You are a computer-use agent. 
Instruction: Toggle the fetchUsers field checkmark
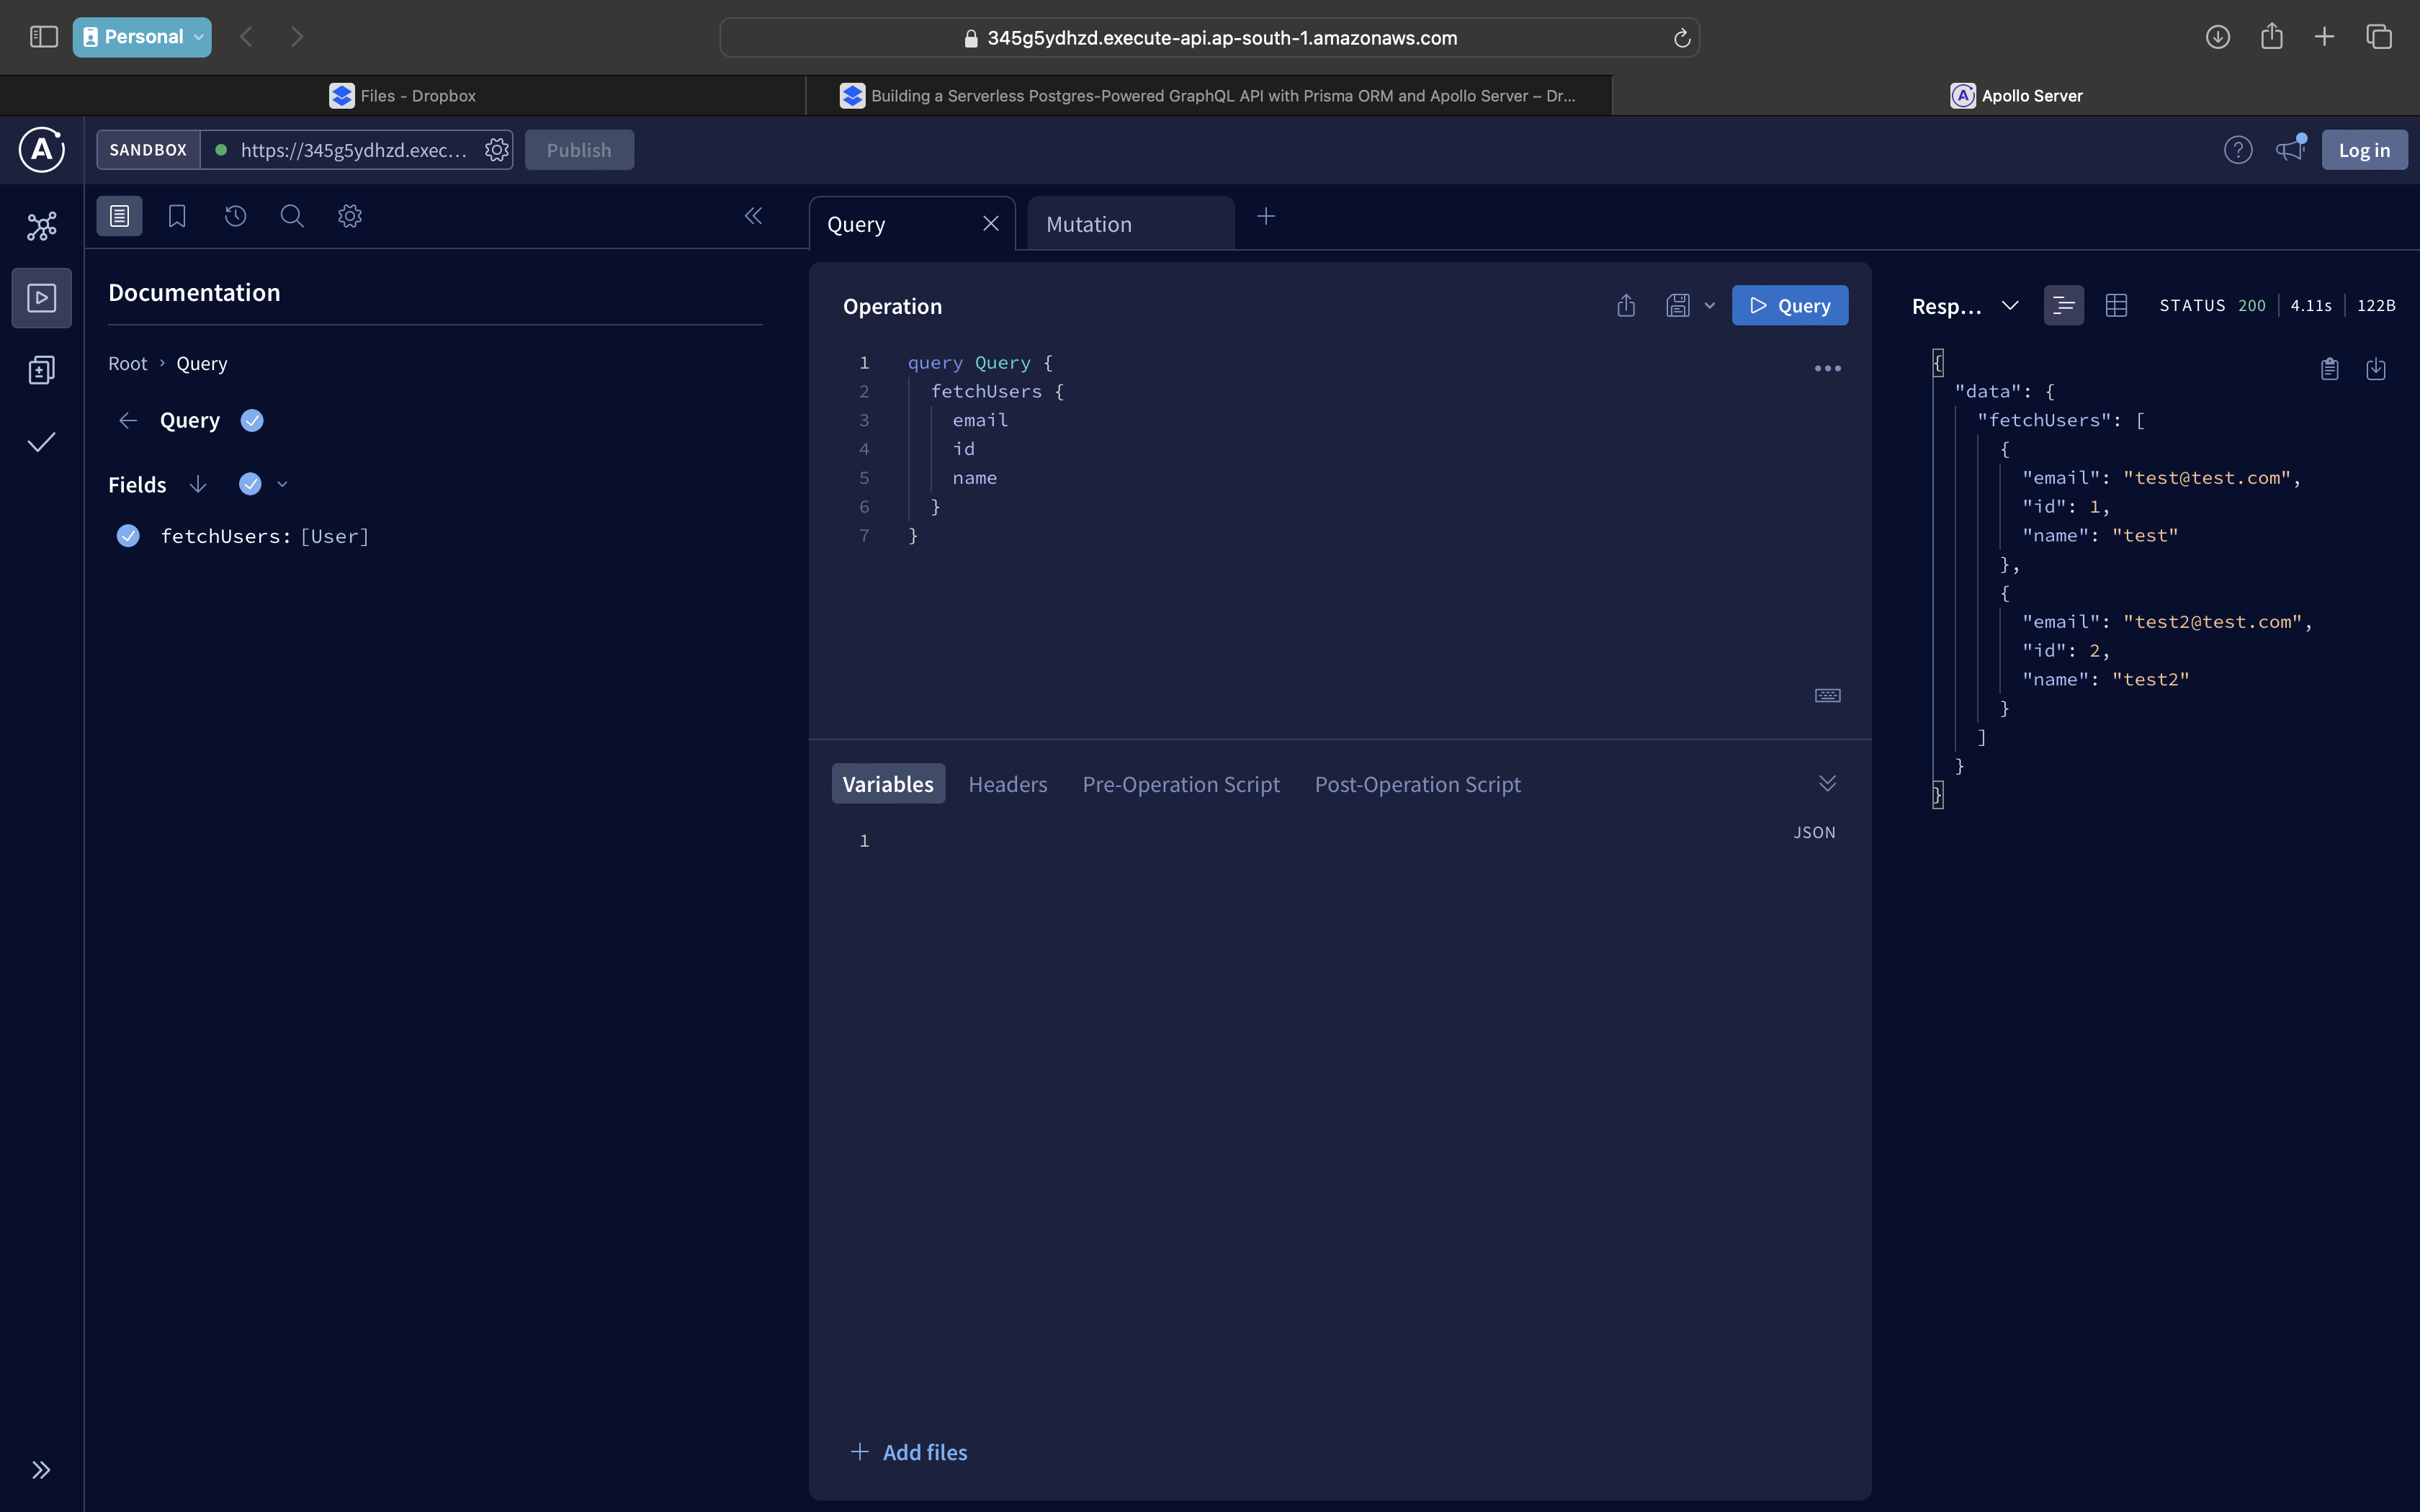tap(128, 536)
